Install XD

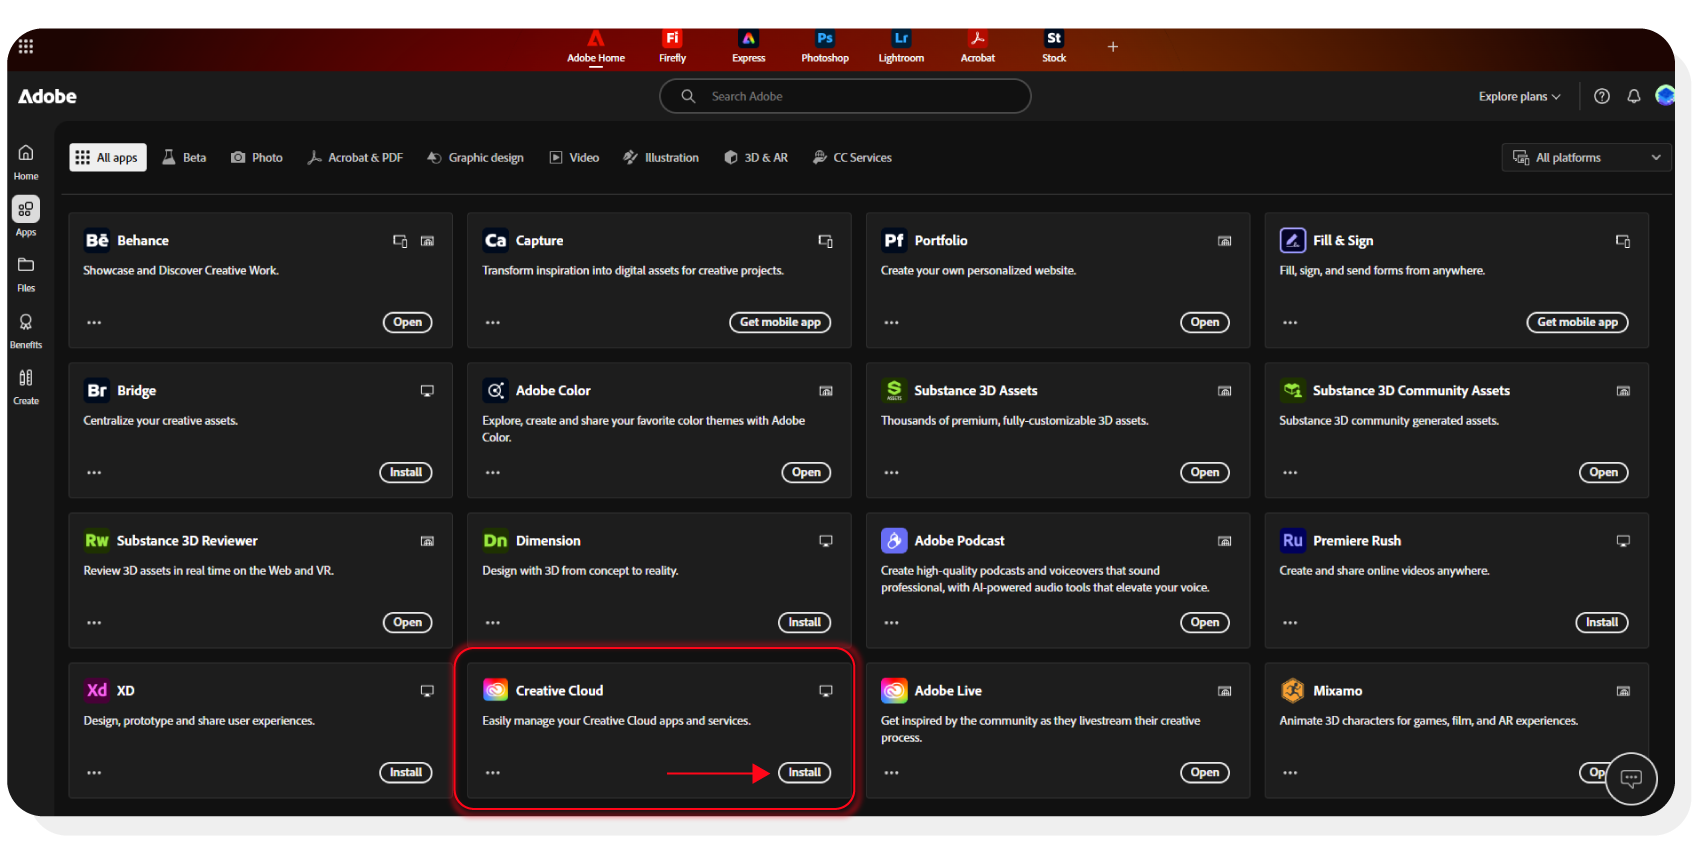(406, 773)
